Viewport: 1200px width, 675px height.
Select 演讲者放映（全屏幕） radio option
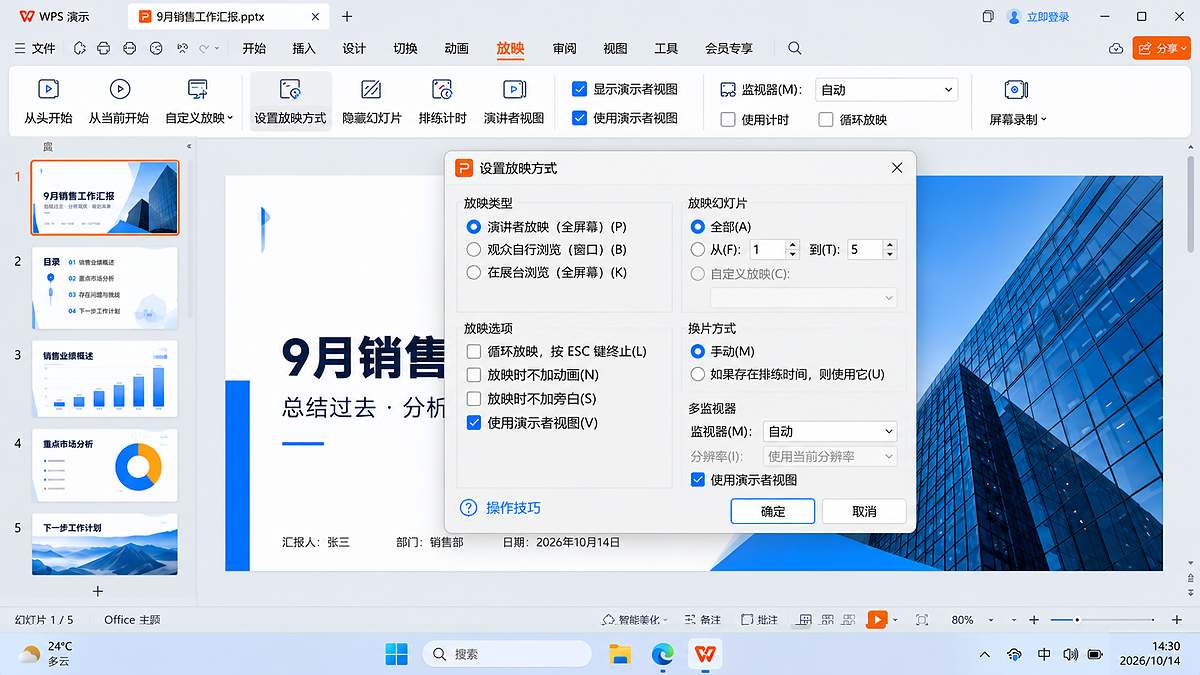click(x=474, y=227)
